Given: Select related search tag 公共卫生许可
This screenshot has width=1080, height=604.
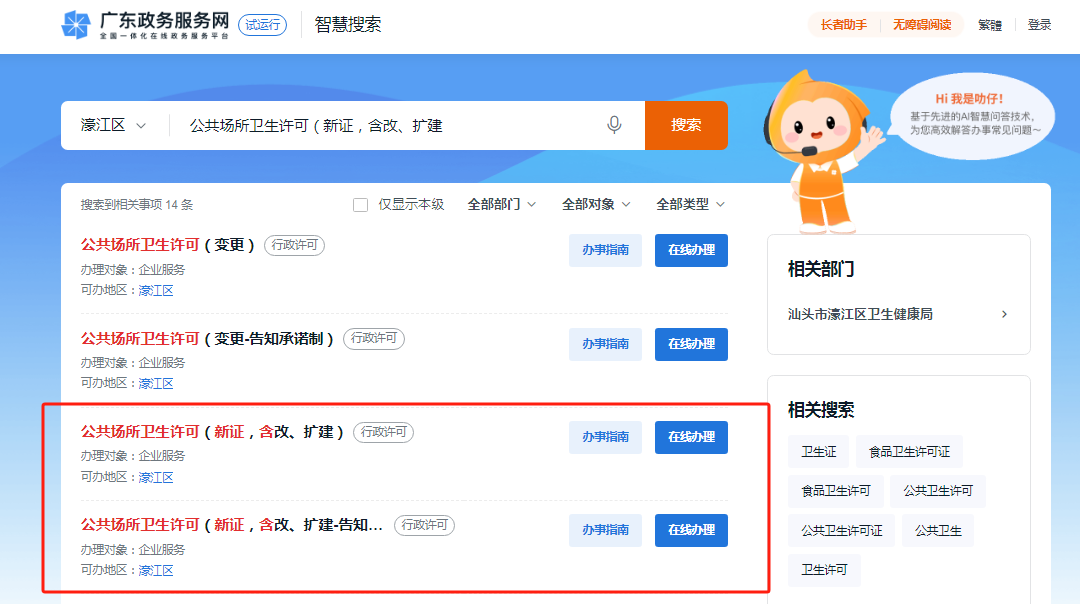Looking at the screenshot, I should (x=937, y=491).
